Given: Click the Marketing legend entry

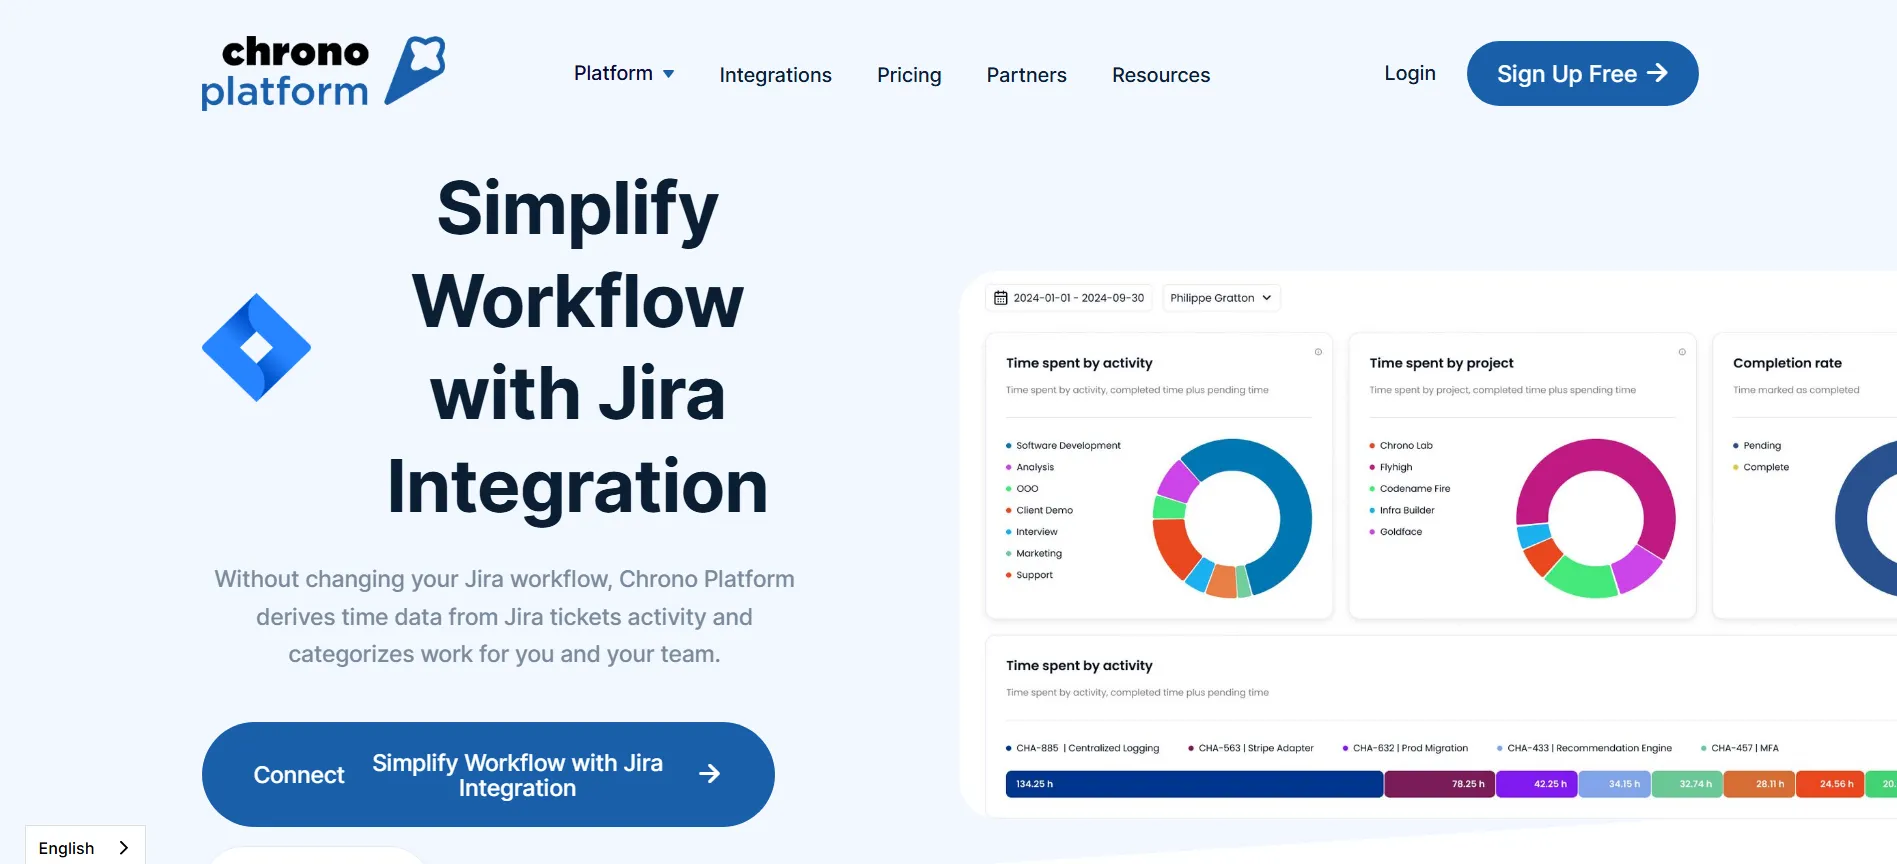Looking at the screenshot, I should tap(1034, 553).
